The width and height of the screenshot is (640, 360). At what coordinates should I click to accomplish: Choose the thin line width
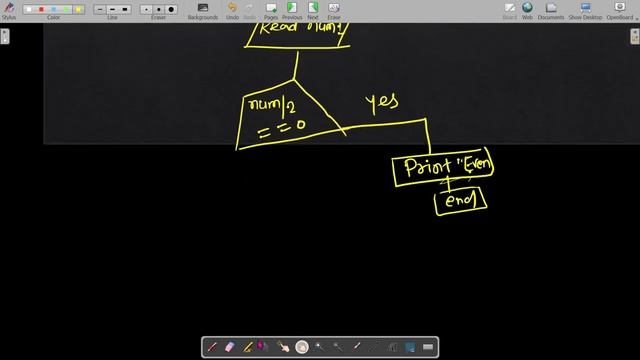click(100, 9)
